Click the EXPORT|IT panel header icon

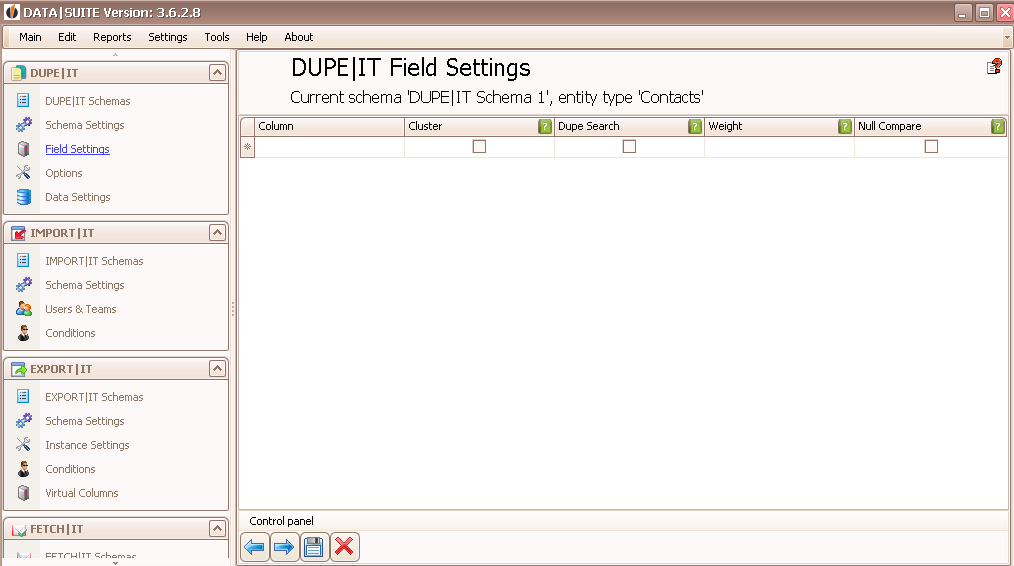(19, 369)
